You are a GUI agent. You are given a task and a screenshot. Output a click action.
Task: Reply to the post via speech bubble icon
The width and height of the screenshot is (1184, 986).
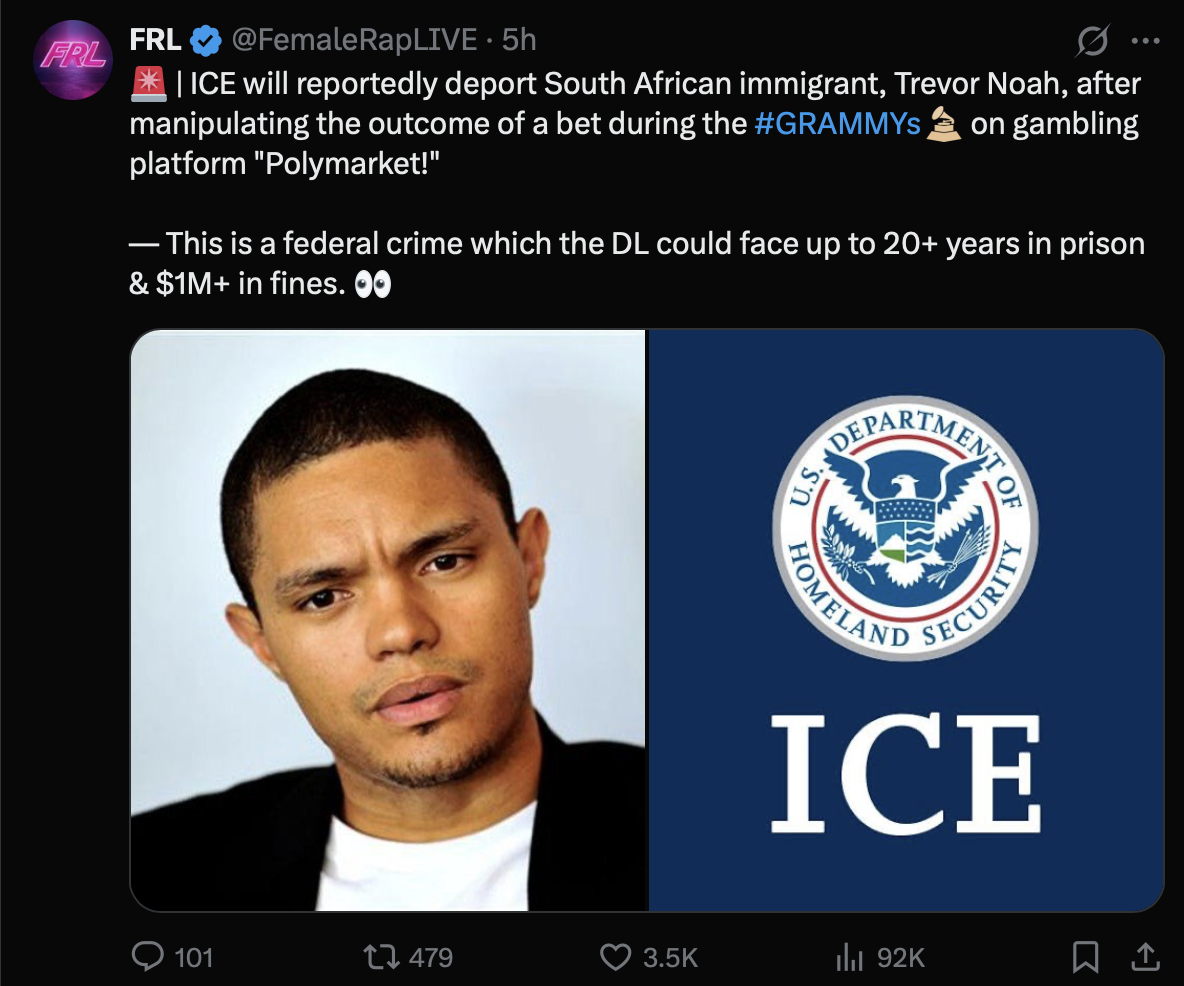[x=148, y=957]
